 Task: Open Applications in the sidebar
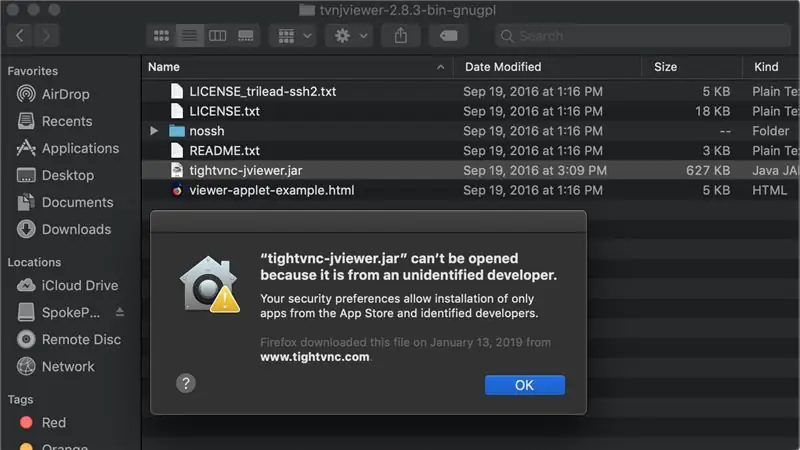(x=68, y=148)
